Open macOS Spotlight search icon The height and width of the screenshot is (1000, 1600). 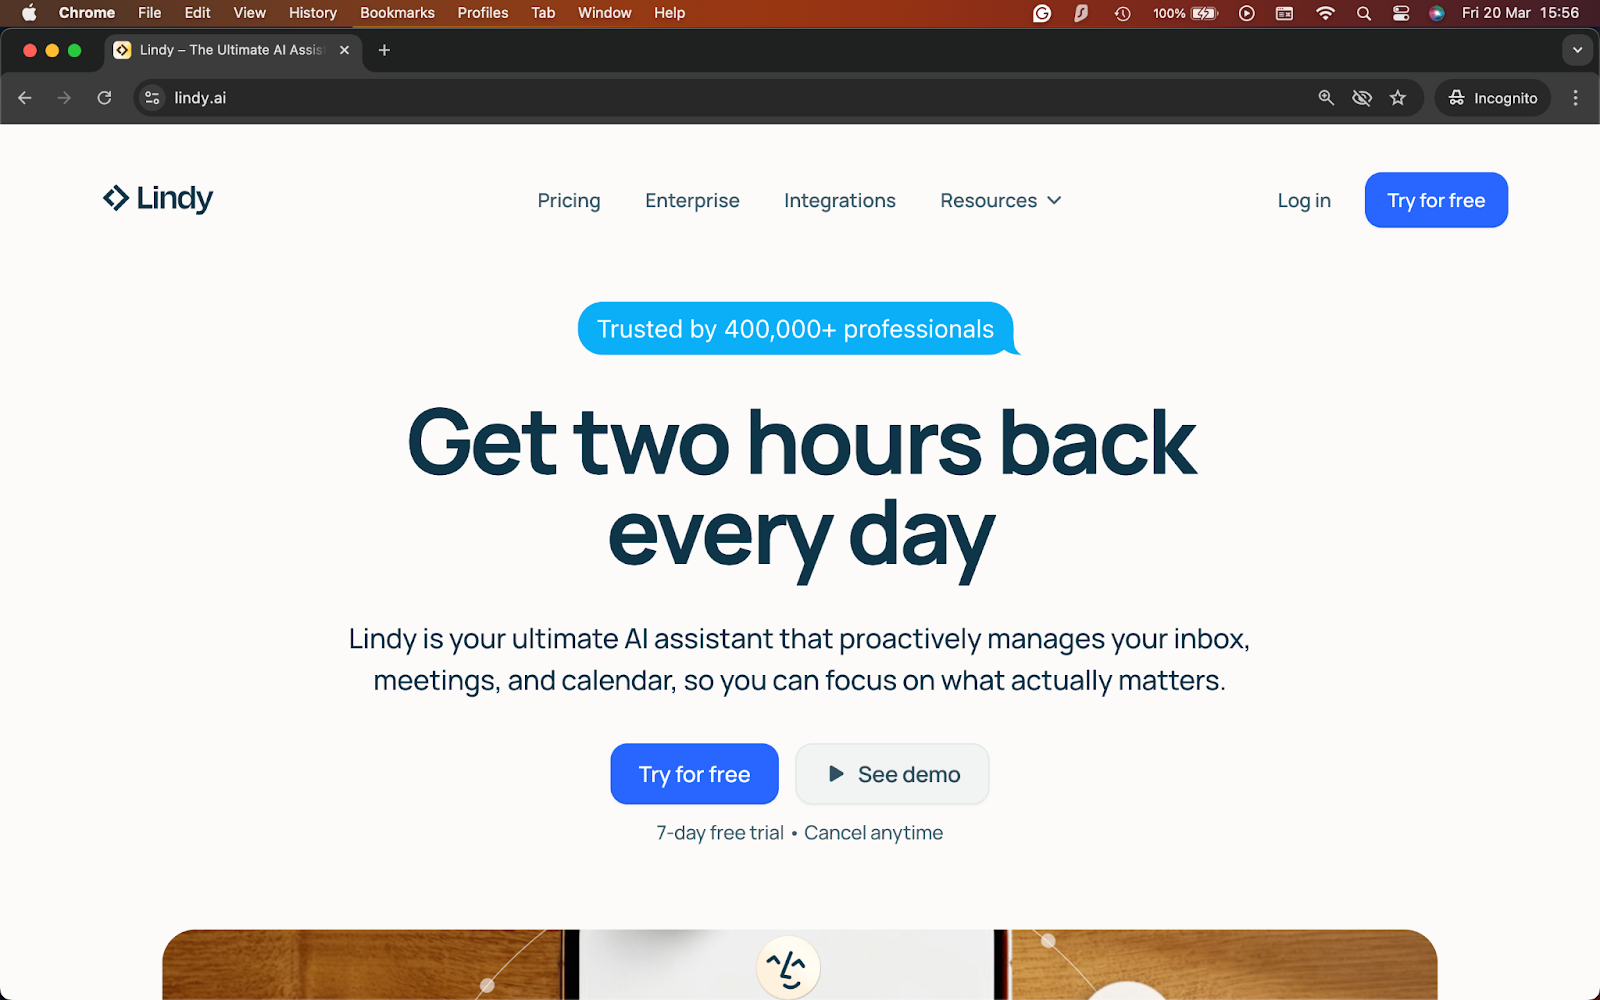[1363, 13]
